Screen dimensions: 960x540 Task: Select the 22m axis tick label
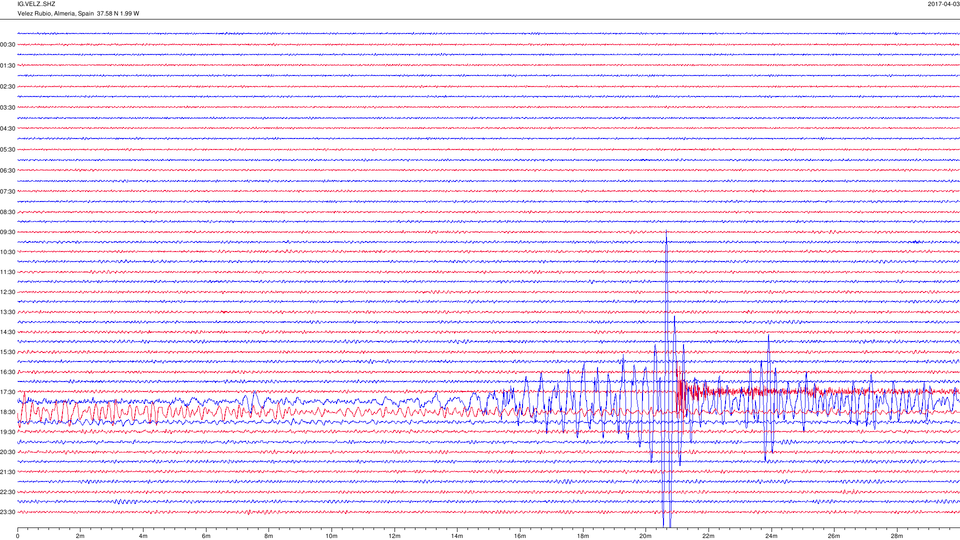tap(708, 536)
